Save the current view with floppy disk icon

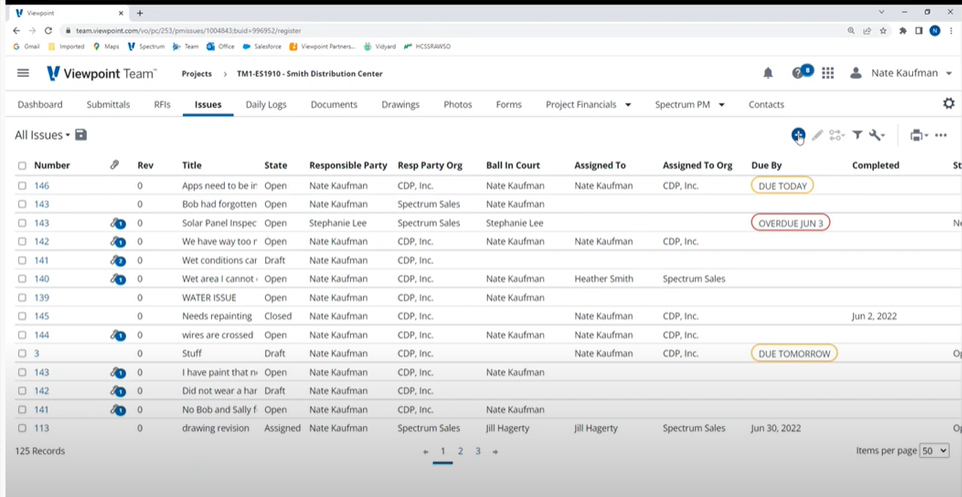[x=81, y=135]
